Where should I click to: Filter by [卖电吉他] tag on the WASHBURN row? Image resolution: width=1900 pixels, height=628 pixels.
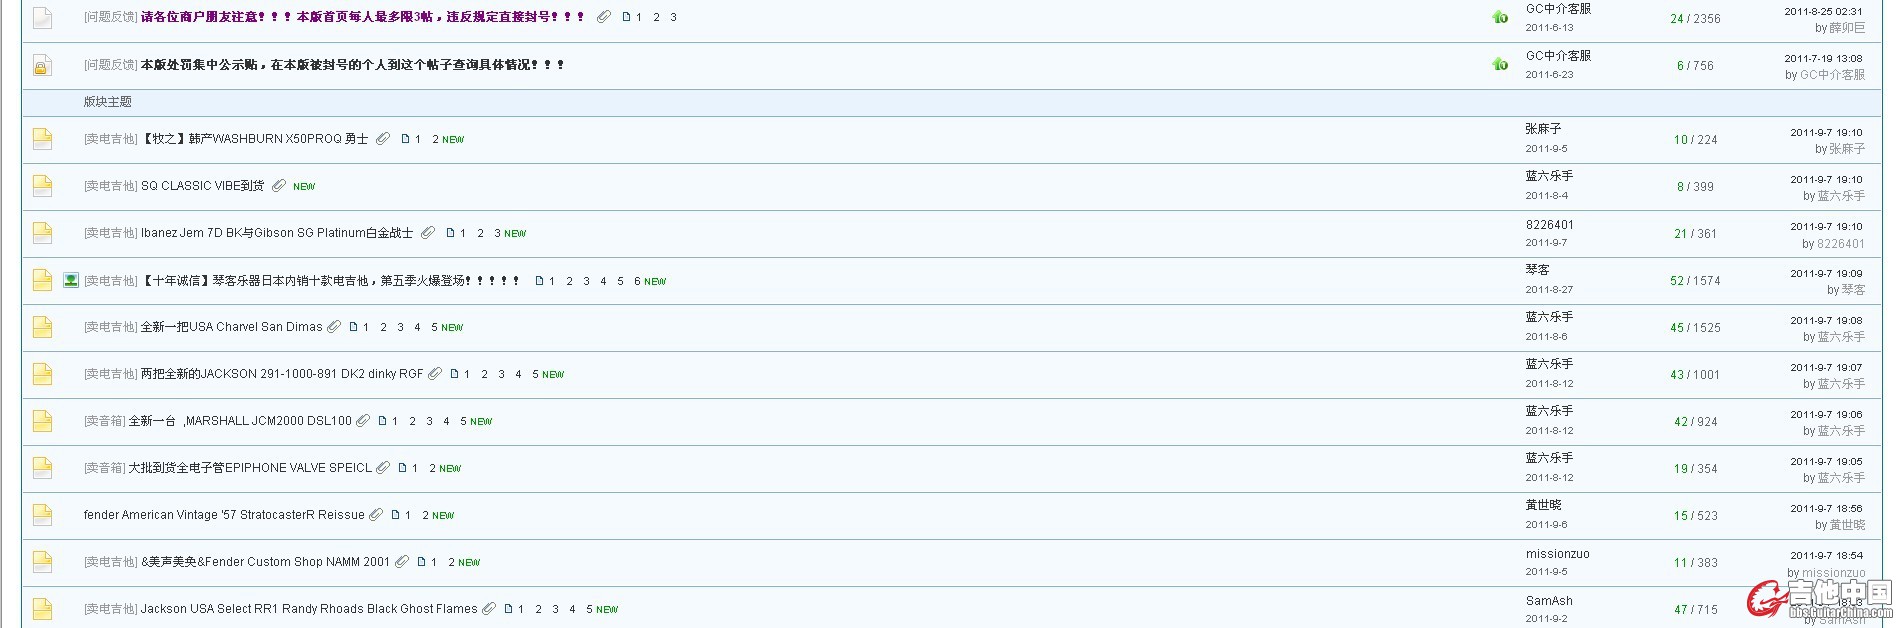[111, 139]
